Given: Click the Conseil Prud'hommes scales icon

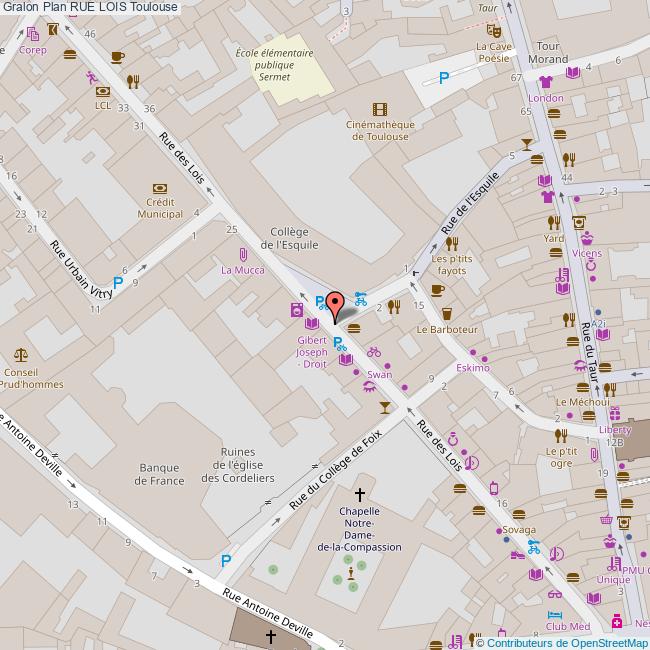Looking at the screenshot, I should (x=20, y=355).
